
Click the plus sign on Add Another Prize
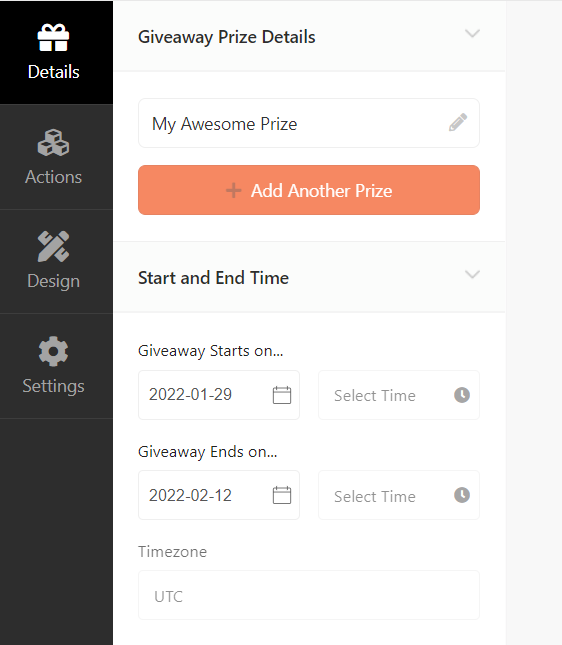coord(234,190)
